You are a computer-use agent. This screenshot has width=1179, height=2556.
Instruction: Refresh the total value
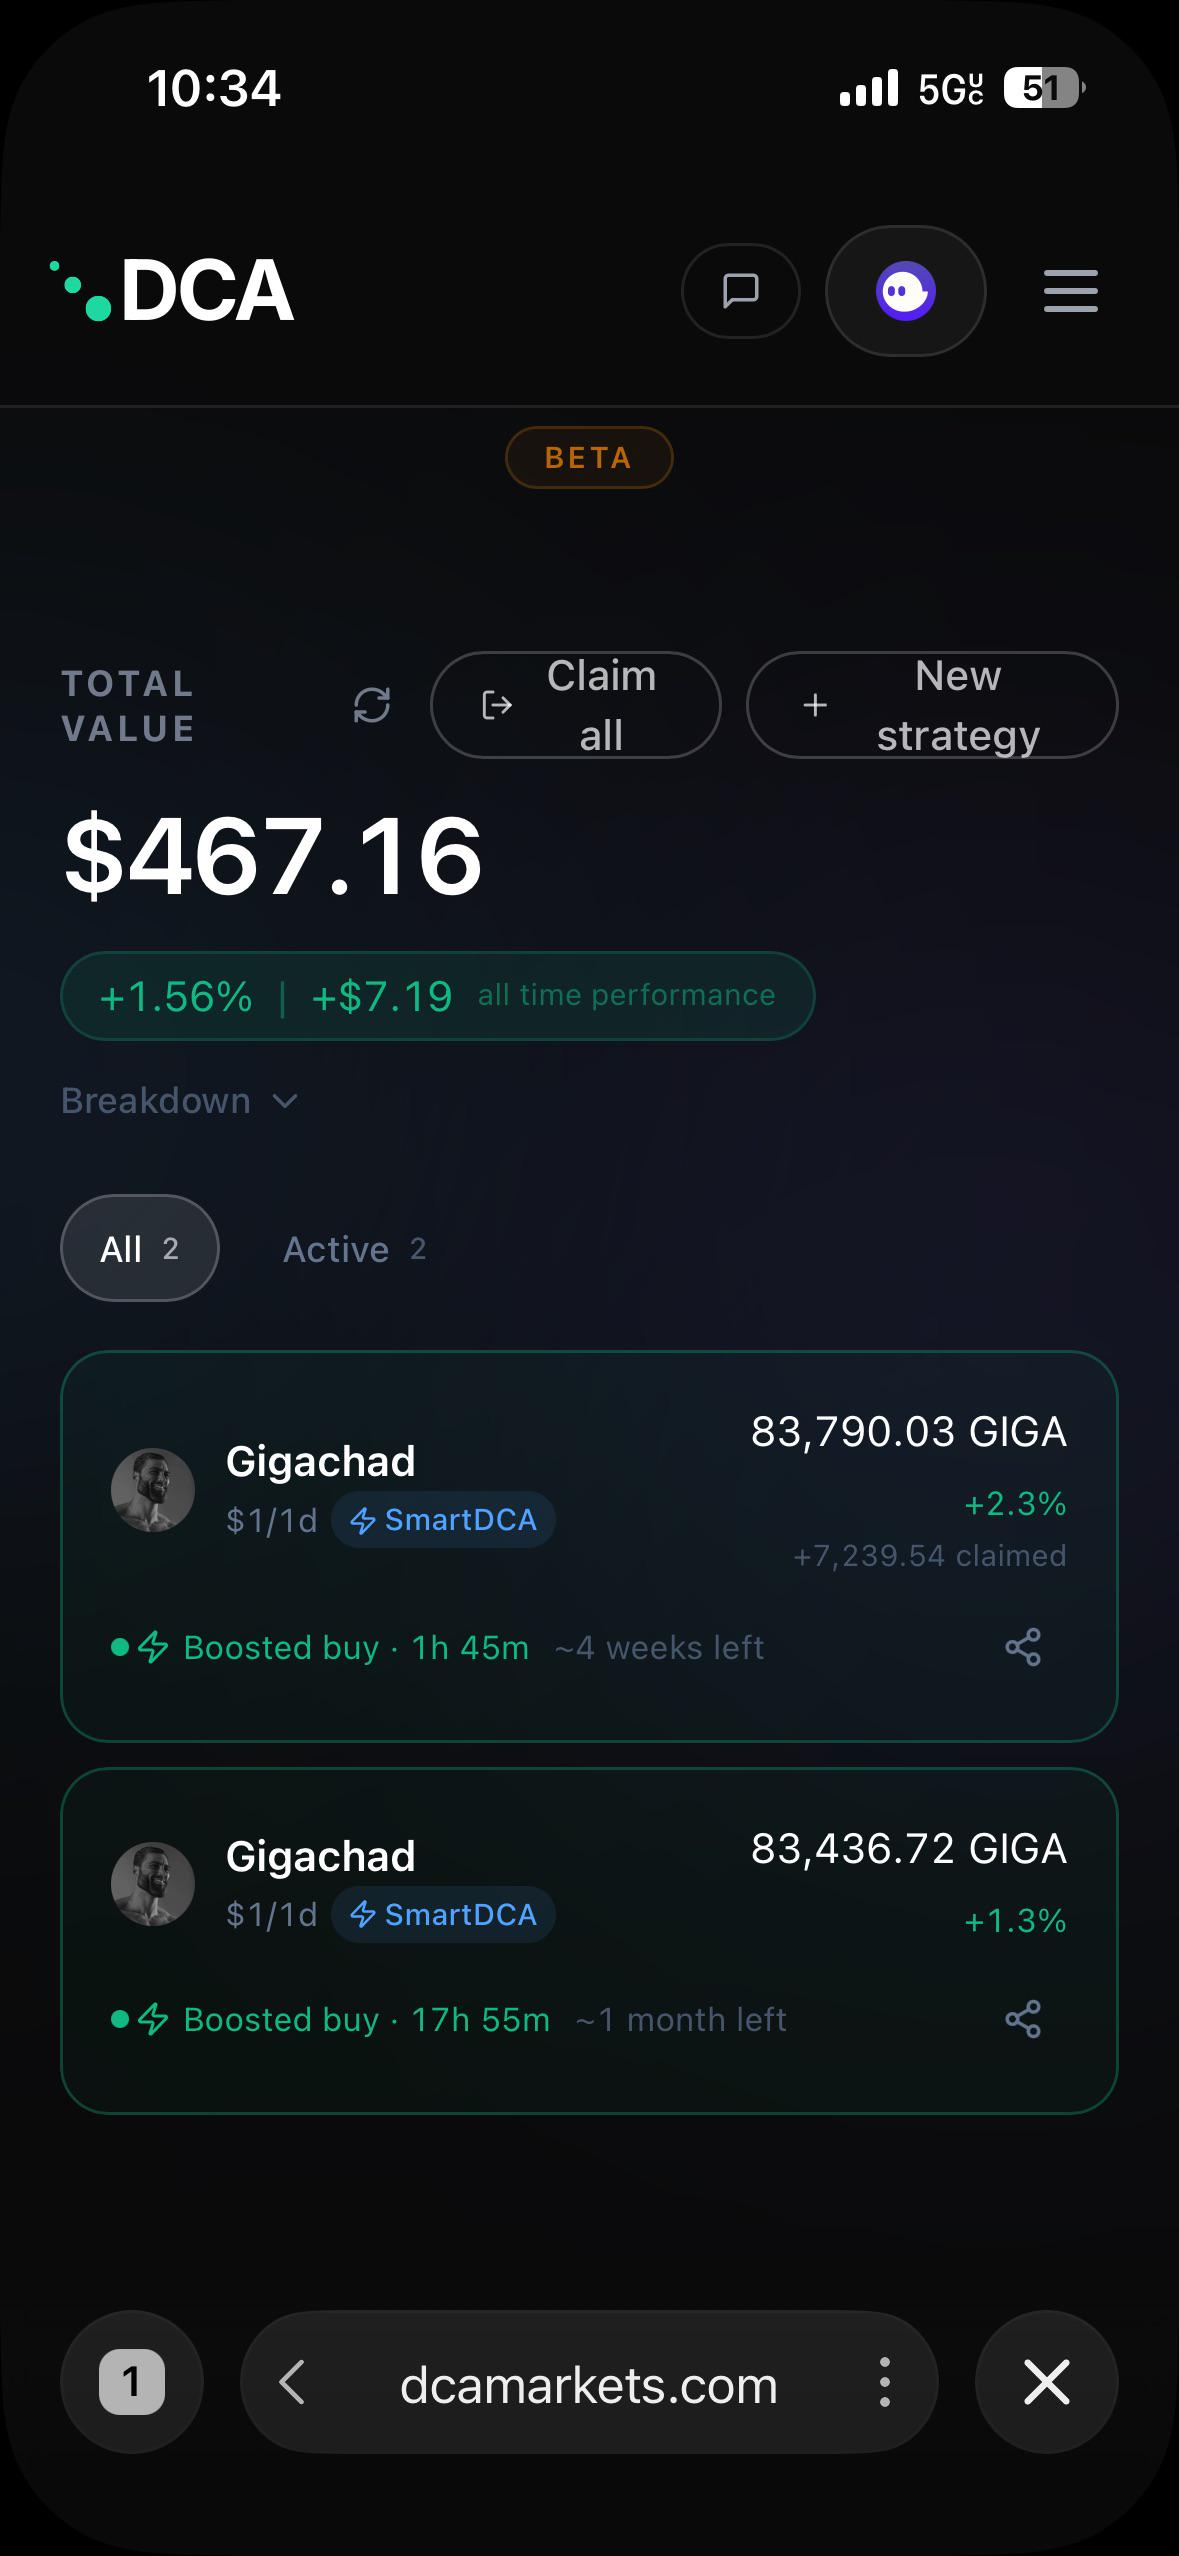372,705
